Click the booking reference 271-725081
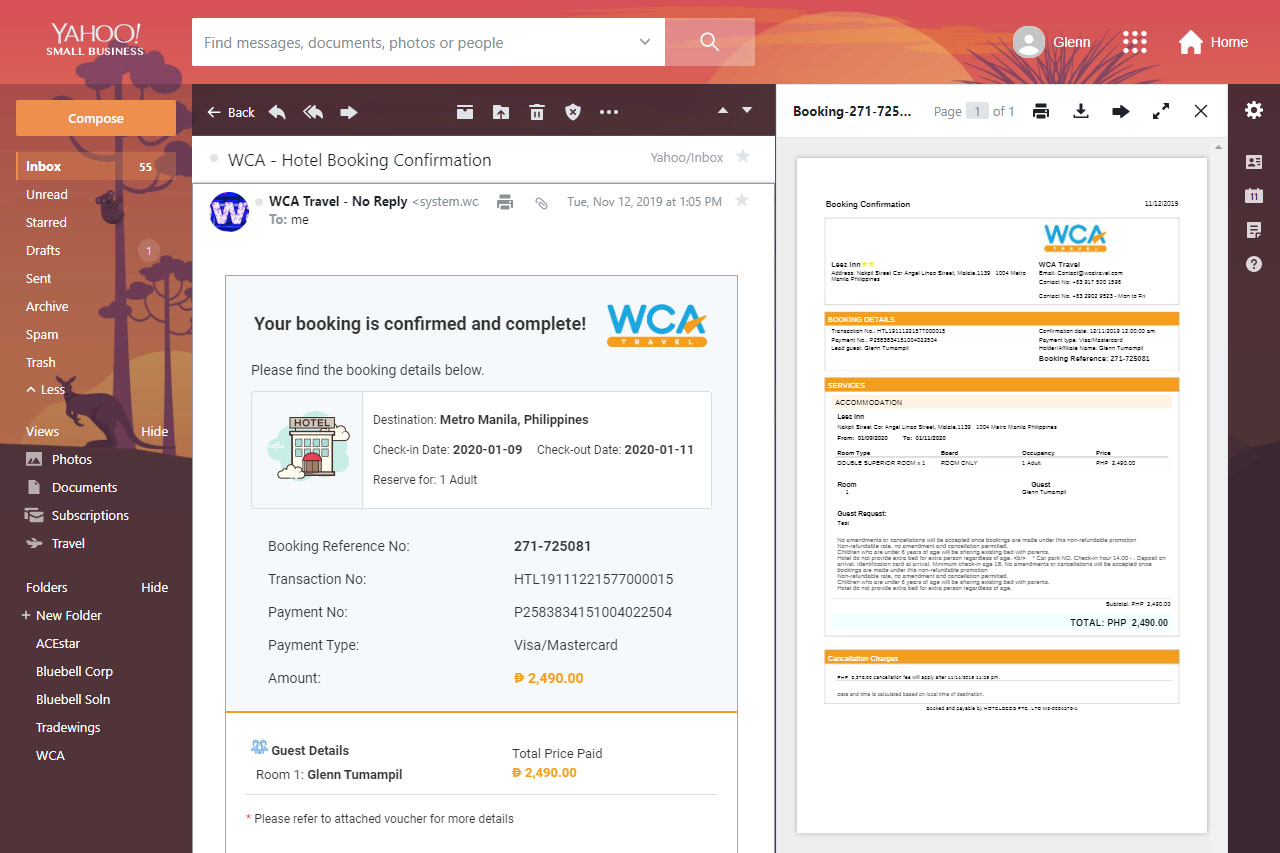The image size is (1280, 853). 552,546
